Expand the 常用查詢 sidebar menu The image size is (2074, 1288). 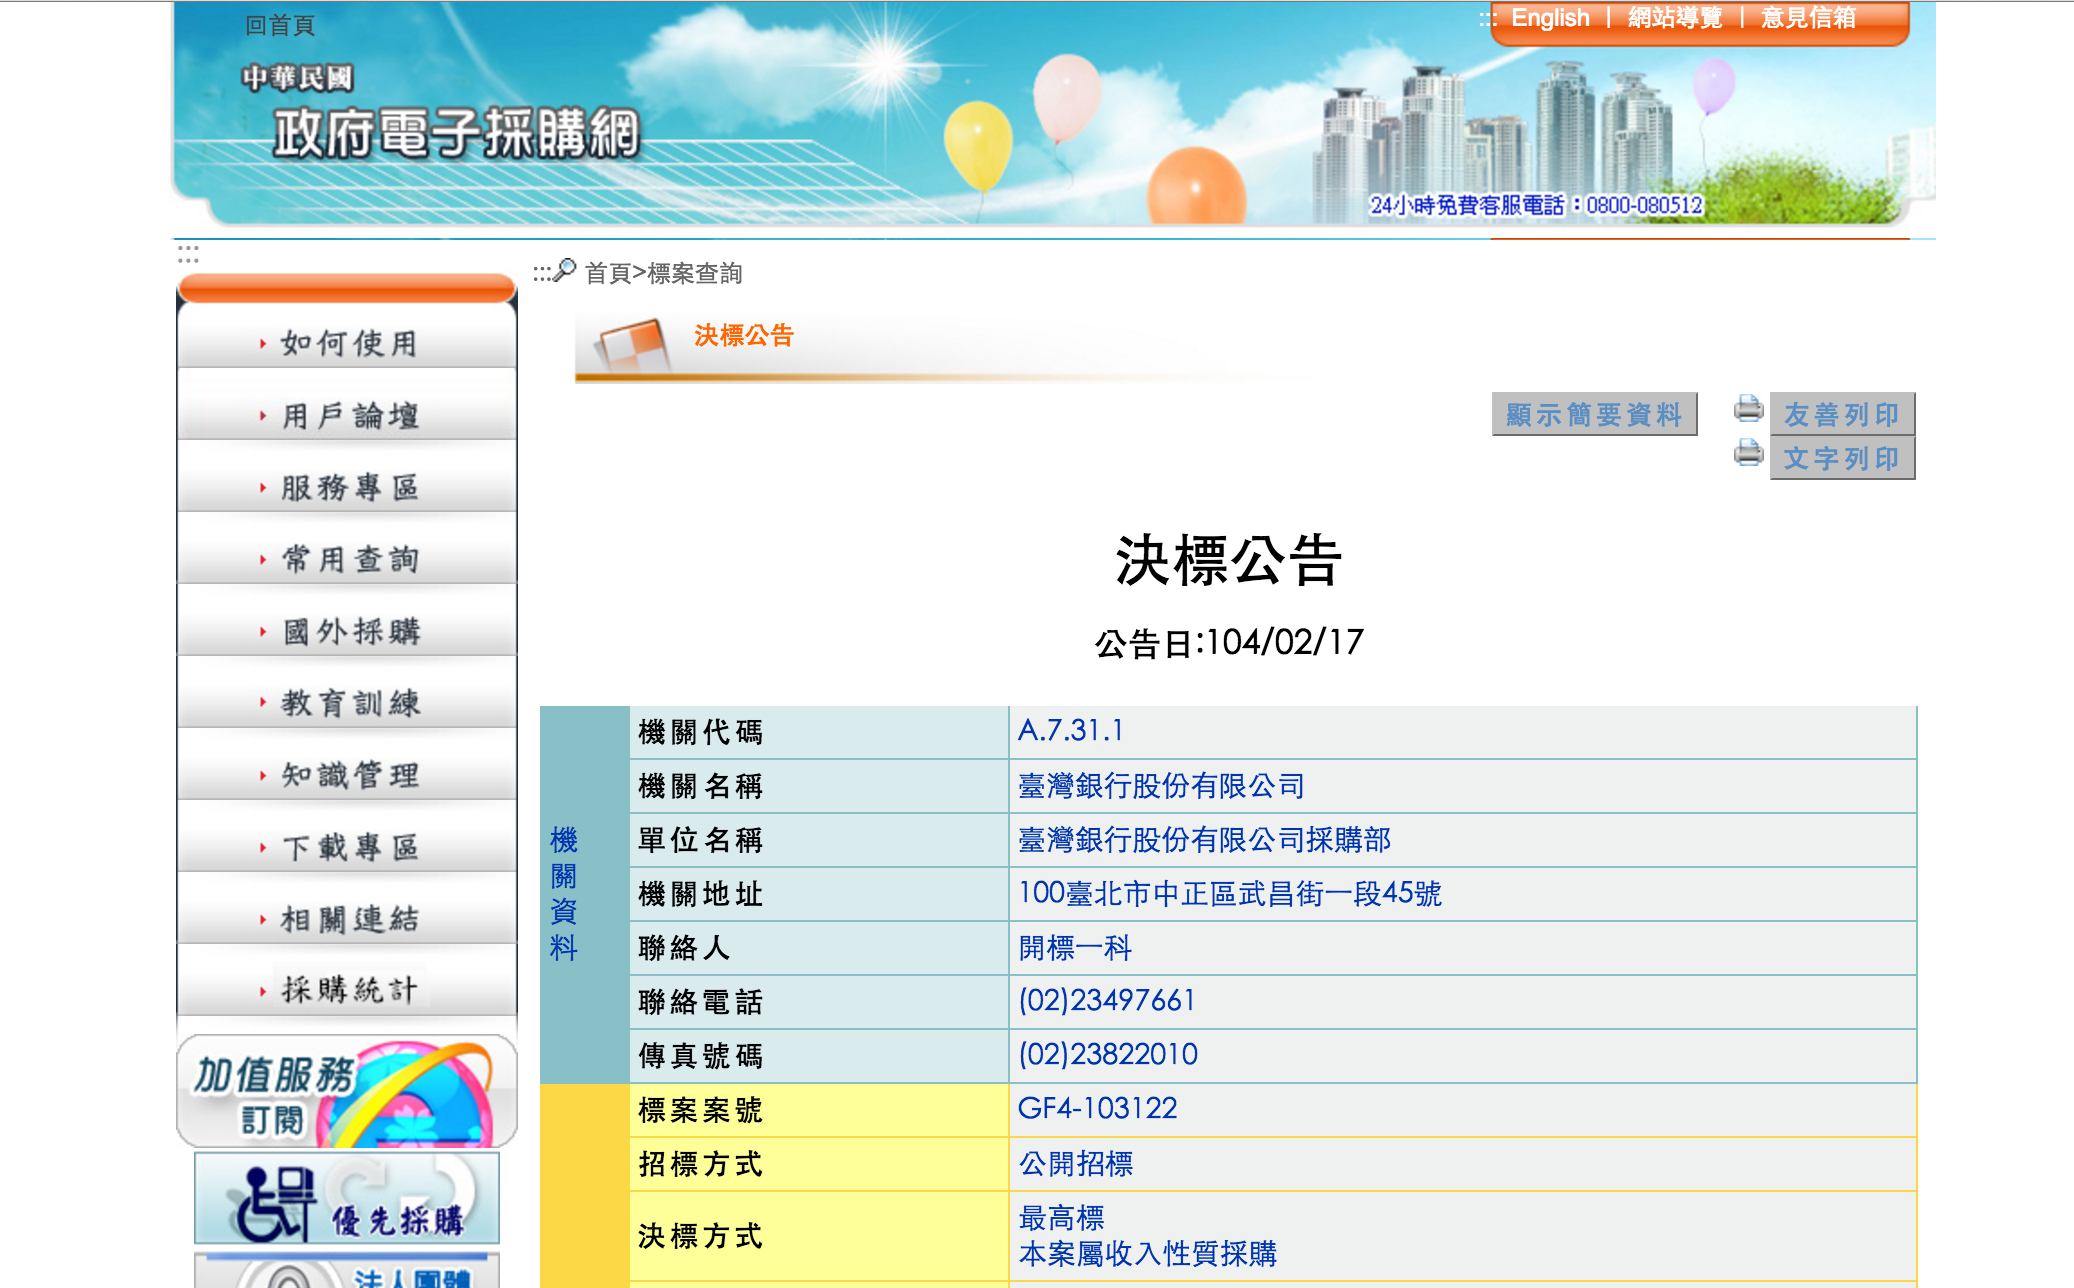[x=347, y=559]
